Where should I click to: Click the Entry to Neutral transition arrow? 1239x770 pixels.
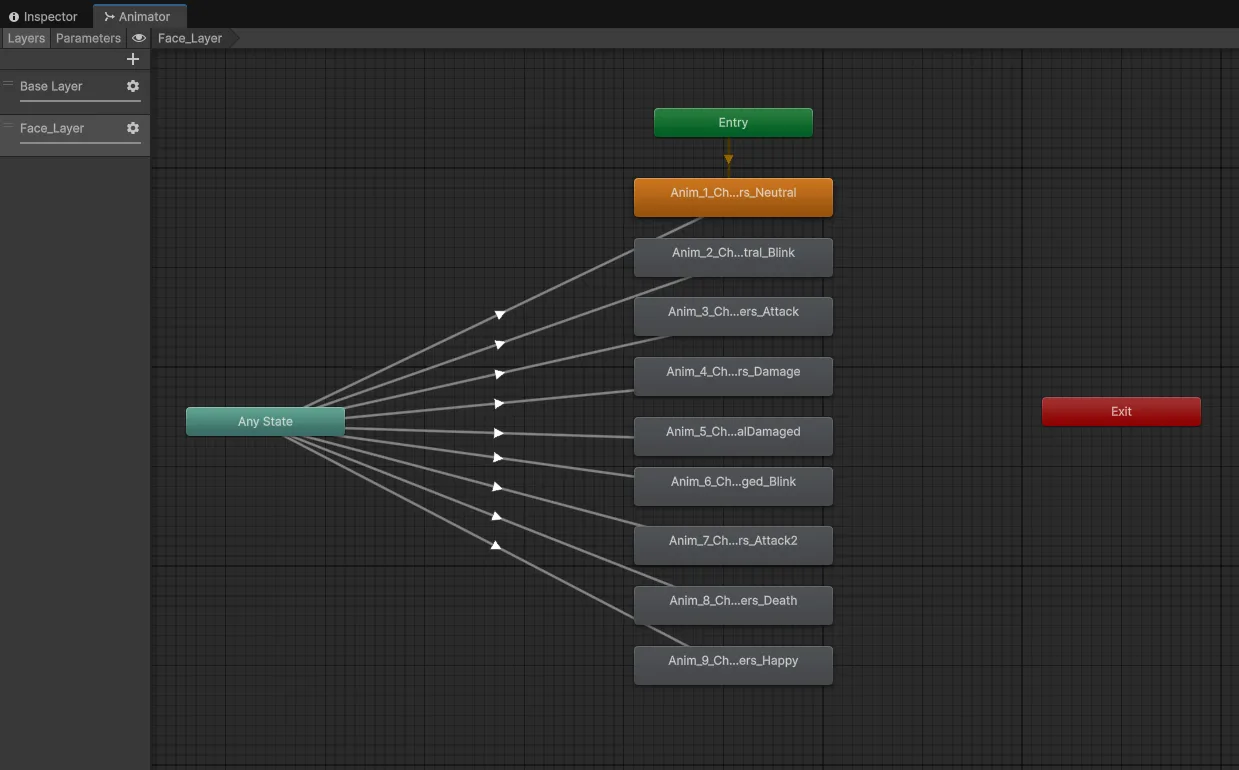click(728, 158)
